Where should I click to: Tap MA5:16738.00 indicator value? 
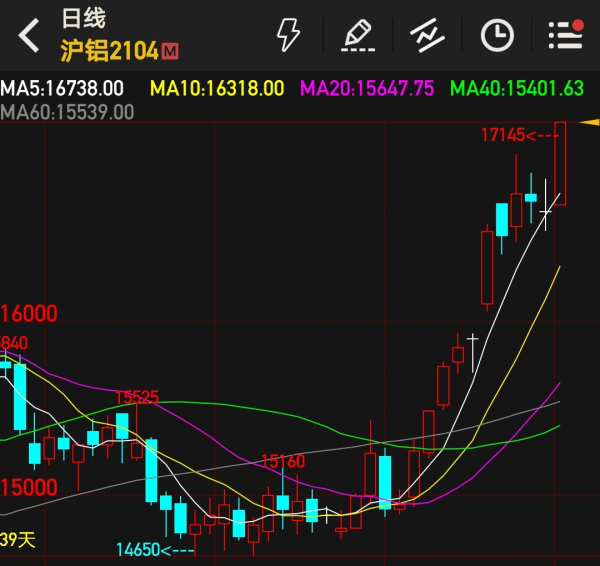pyautogui.click(x=62, y=88)
